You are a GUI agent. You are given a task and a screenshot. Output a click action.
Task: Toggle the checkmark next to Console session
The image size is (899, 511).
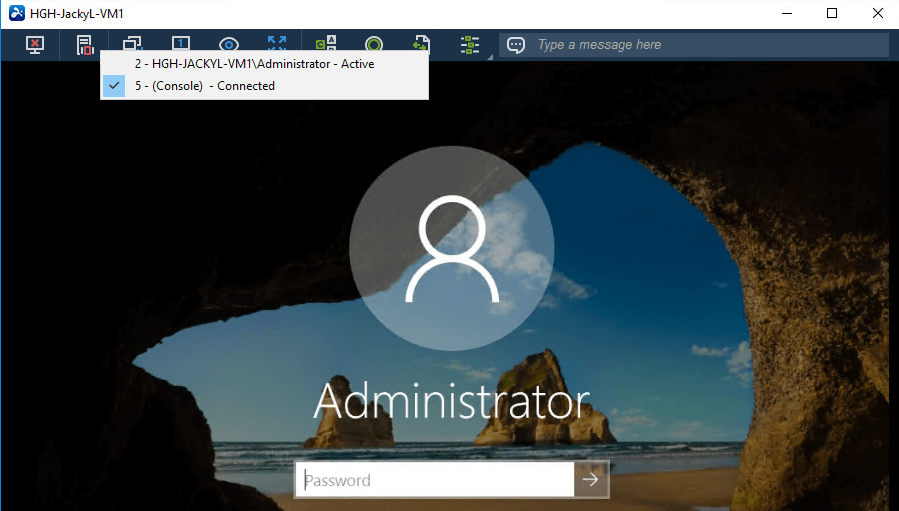115,86
